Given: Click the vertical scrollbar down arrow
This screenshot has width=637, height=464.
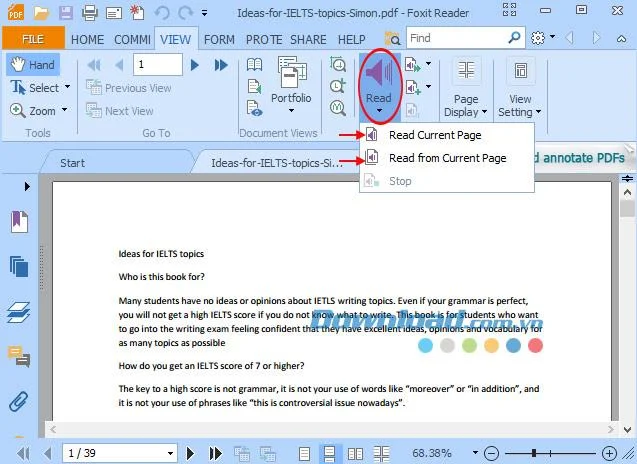Looking at the screenshot, I should click(628, 429).
